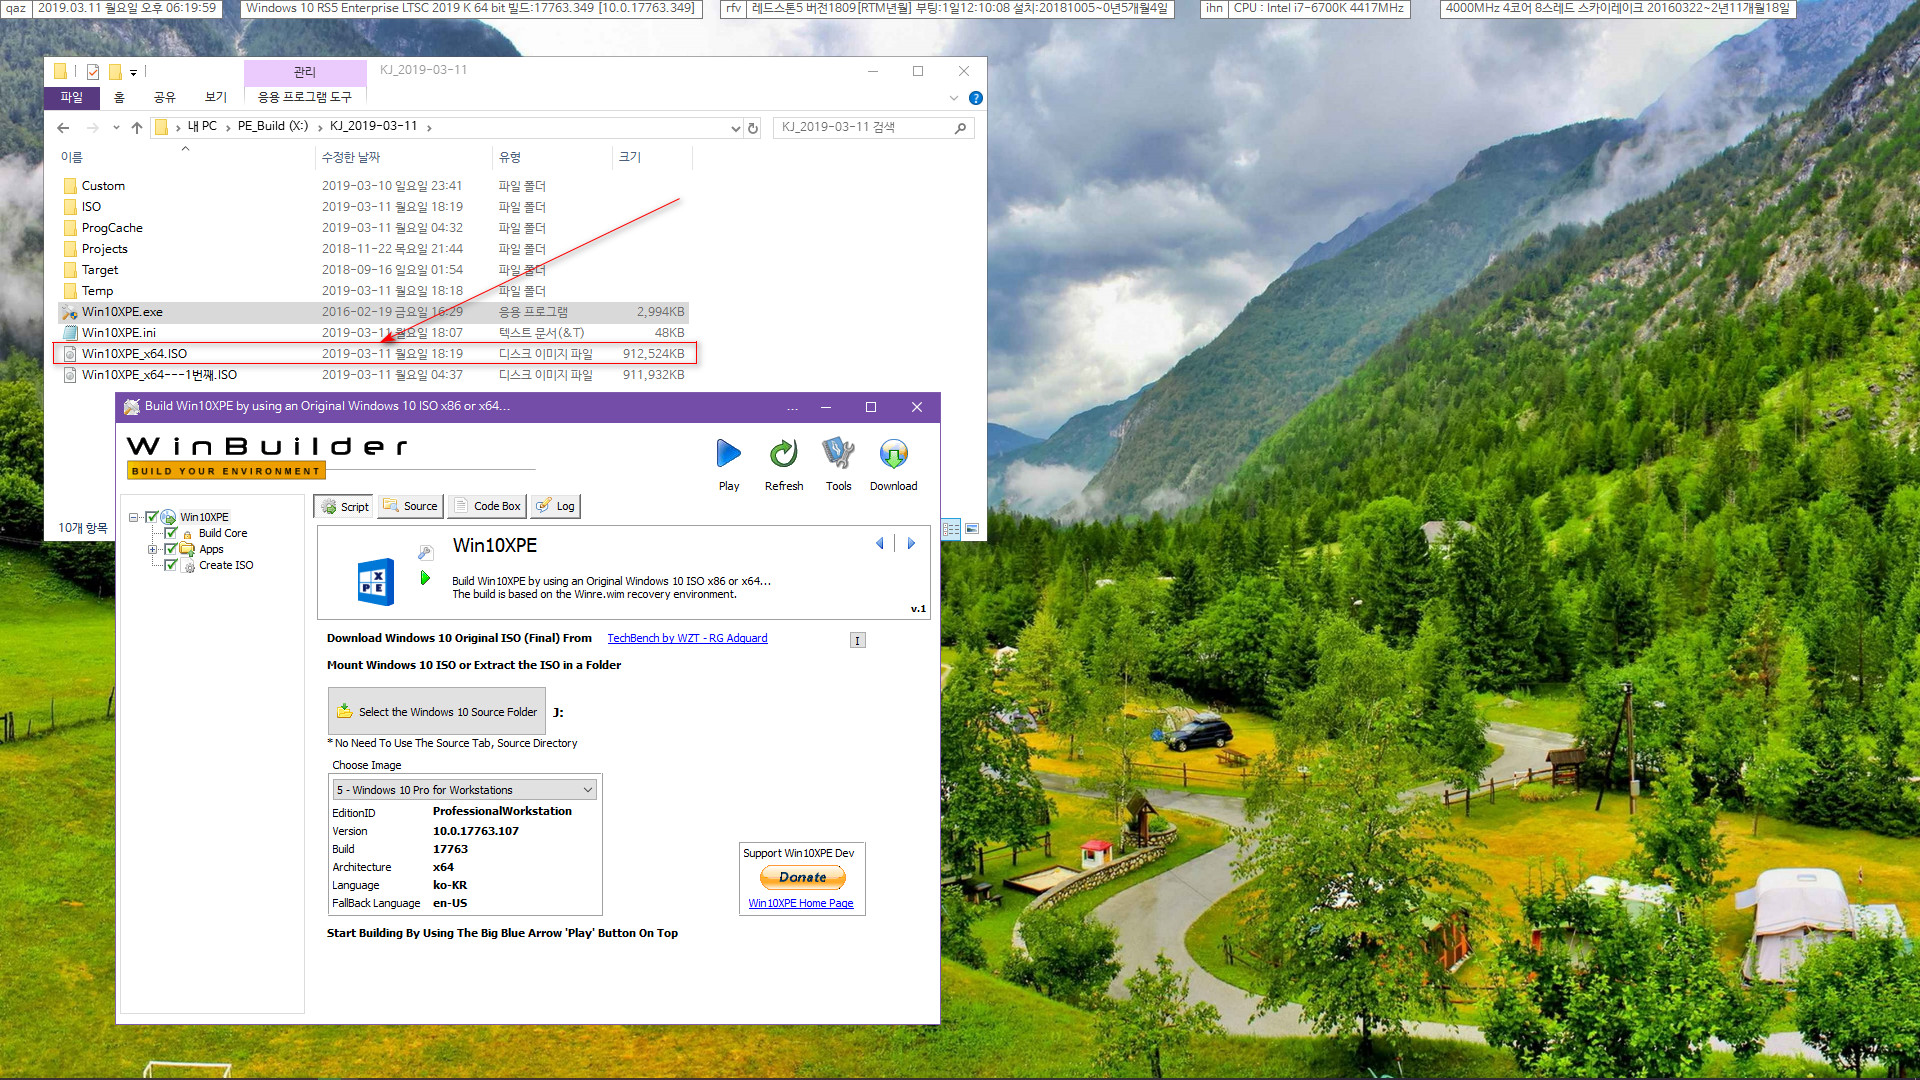Click Select the Windows 10 Source Folder button
This screenshot has height=1080, width=1920.
pos(437,712)
